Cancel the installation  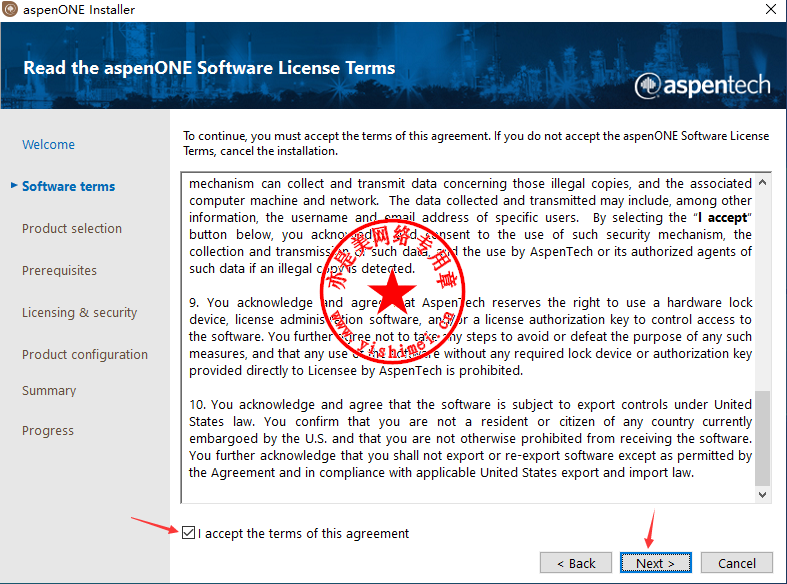[x=736, y=563]
